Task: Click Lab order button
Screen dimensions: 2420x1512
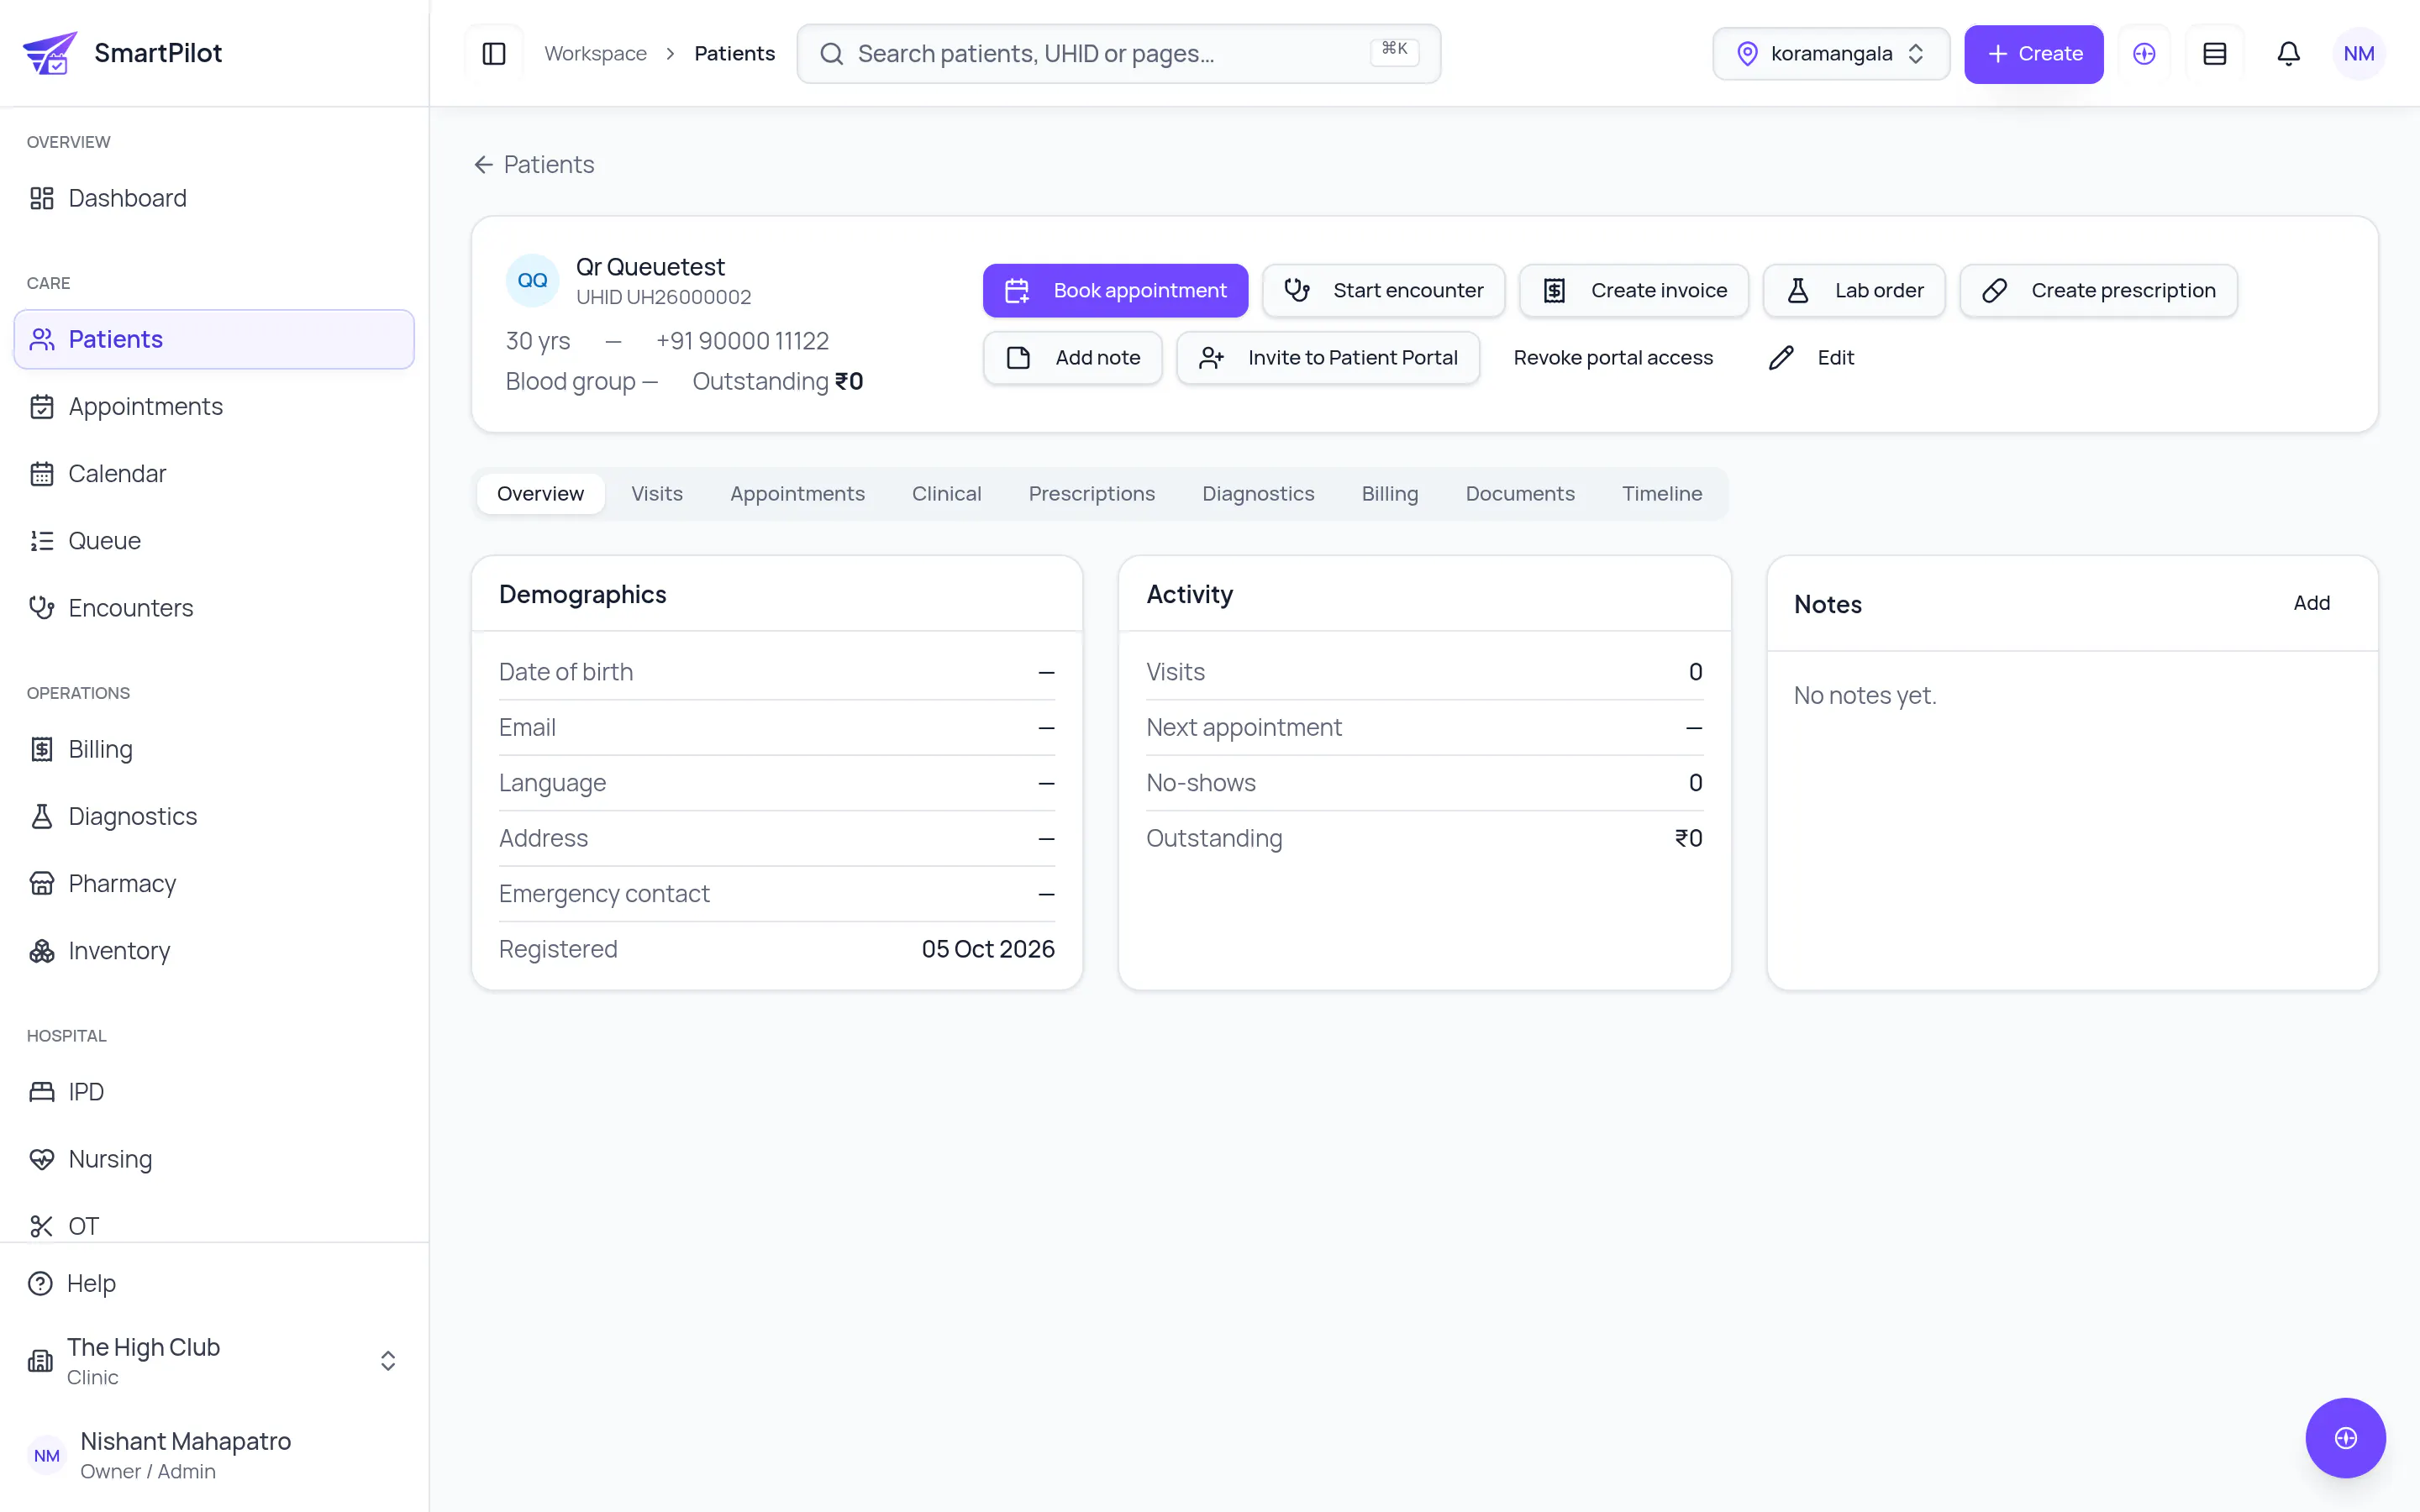Action: pos(1854,291)
